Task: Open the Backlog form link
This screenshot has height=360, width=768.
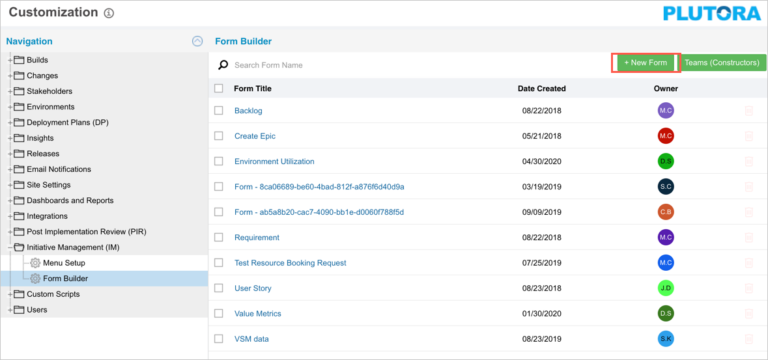Action: click(248, 111)
